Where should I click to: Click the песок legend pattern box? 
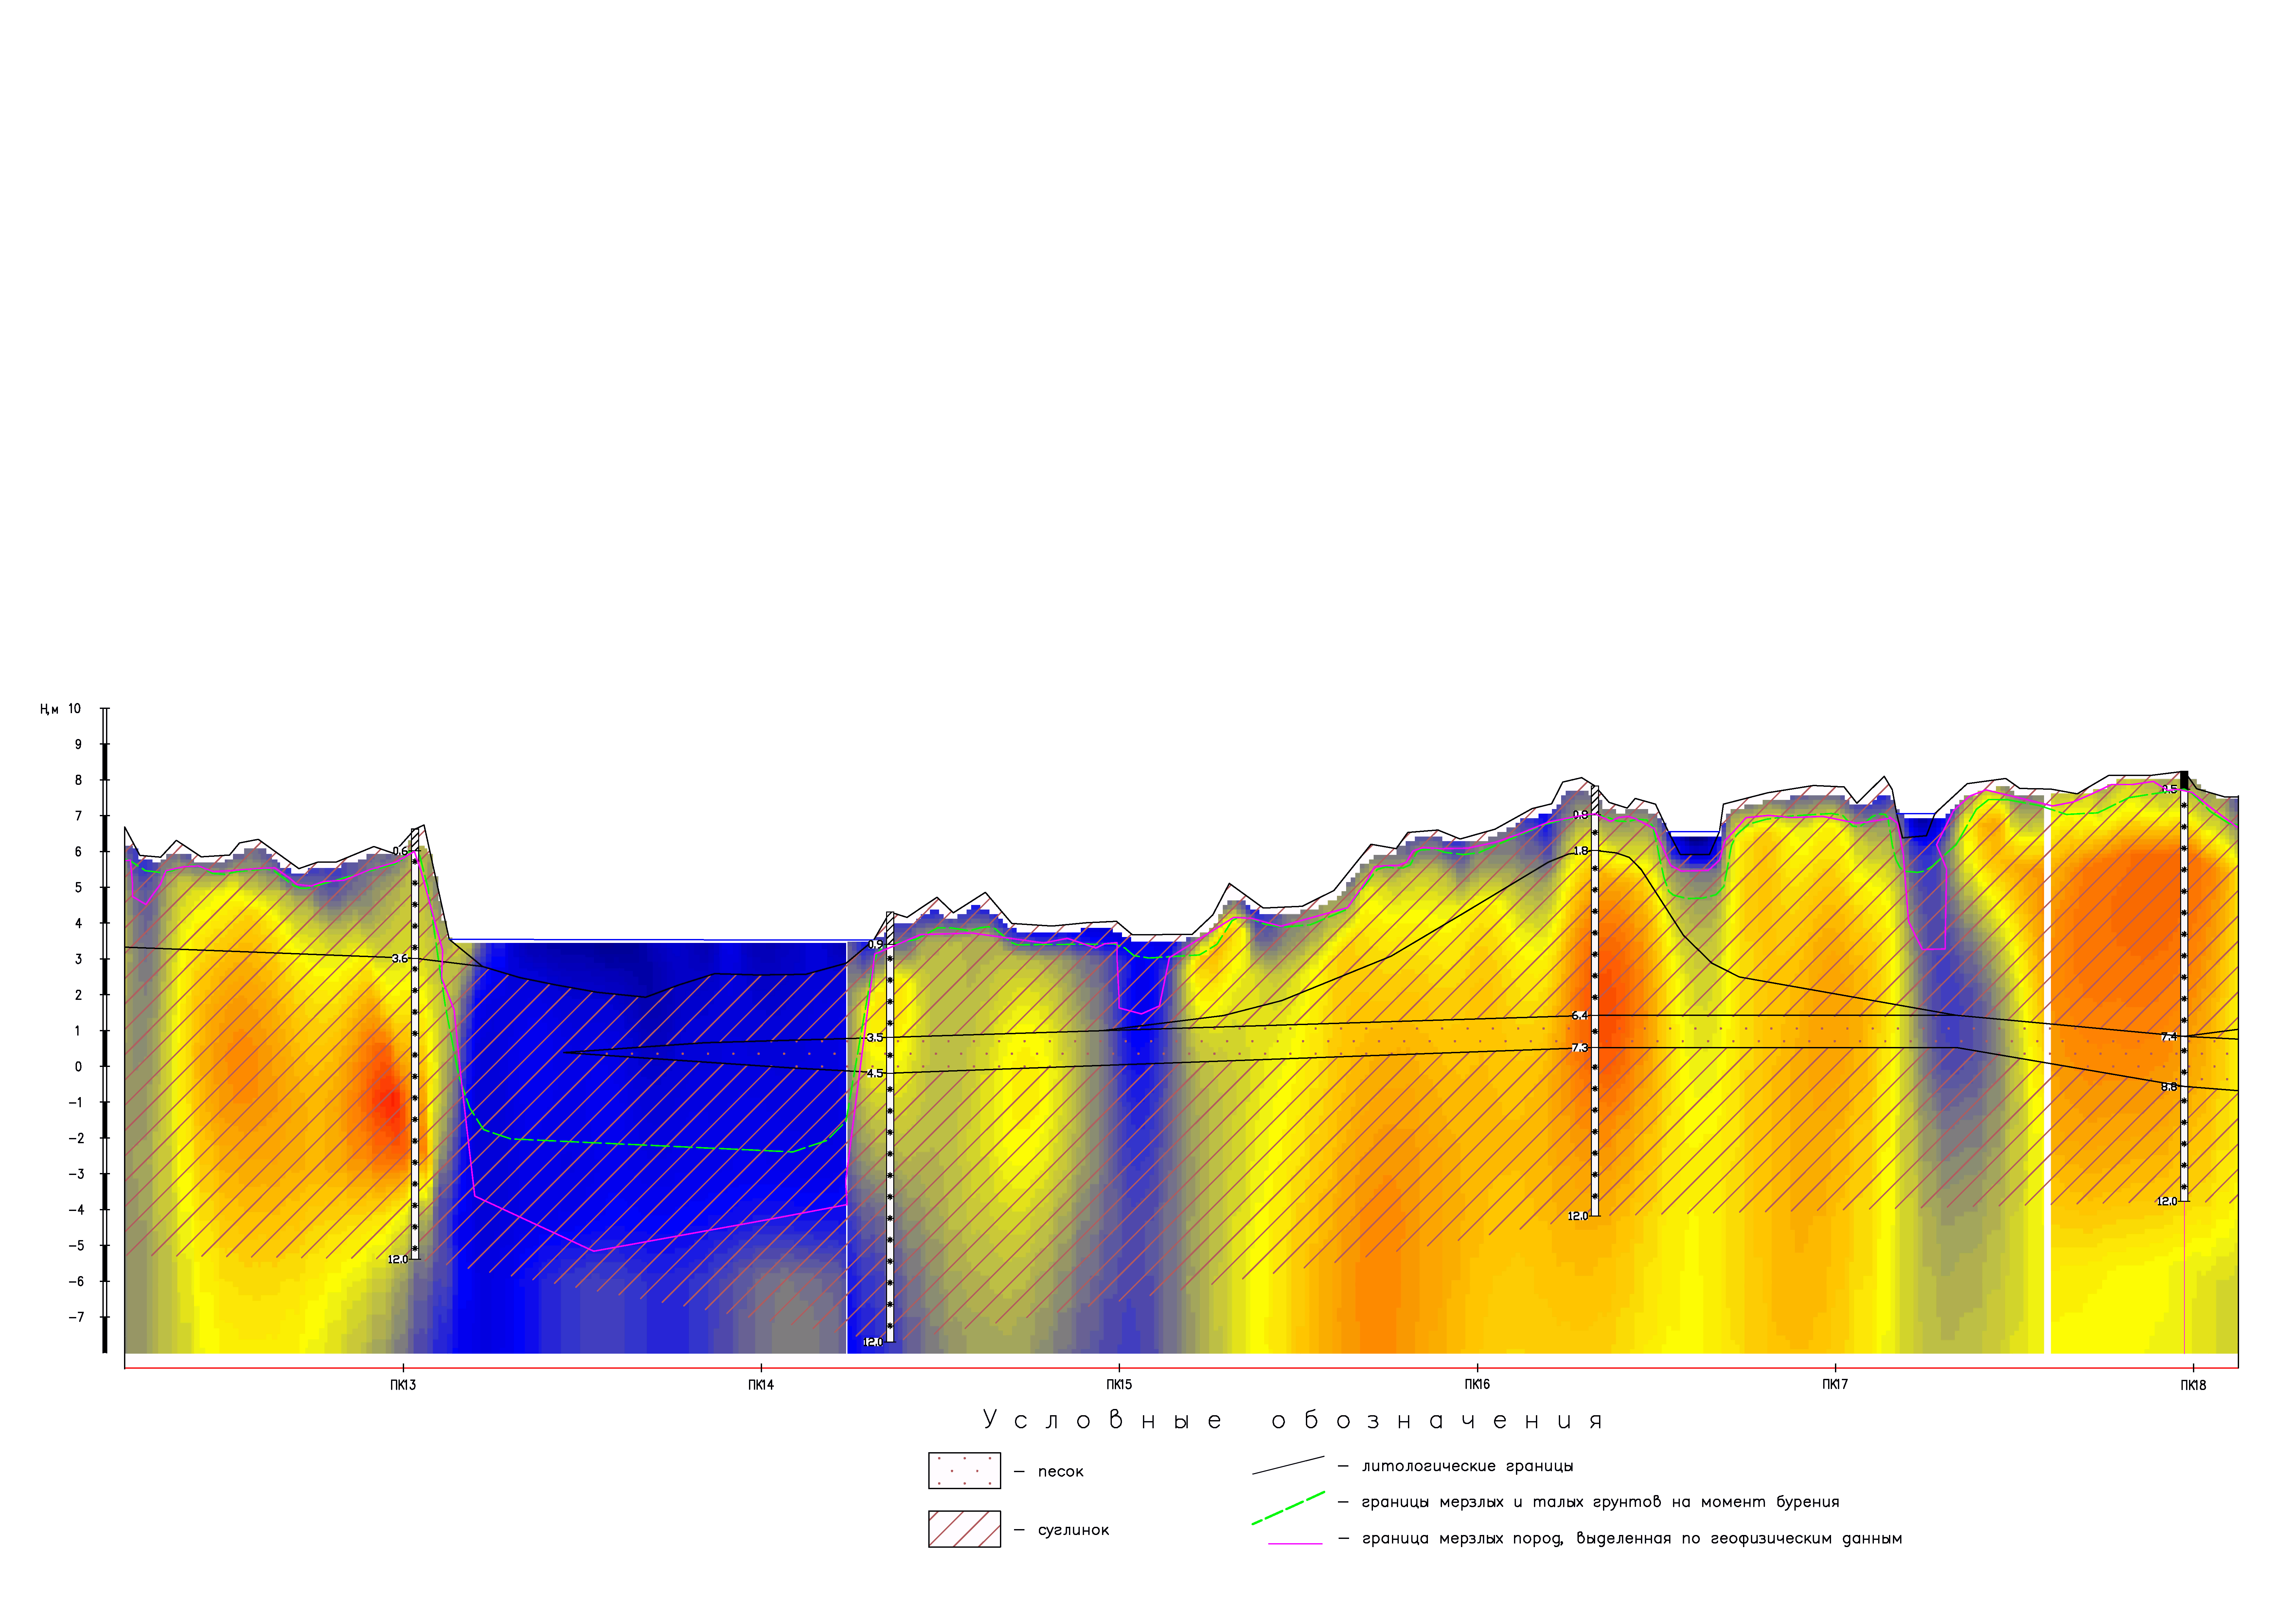pyautogui.click(x=964, y=1471)
